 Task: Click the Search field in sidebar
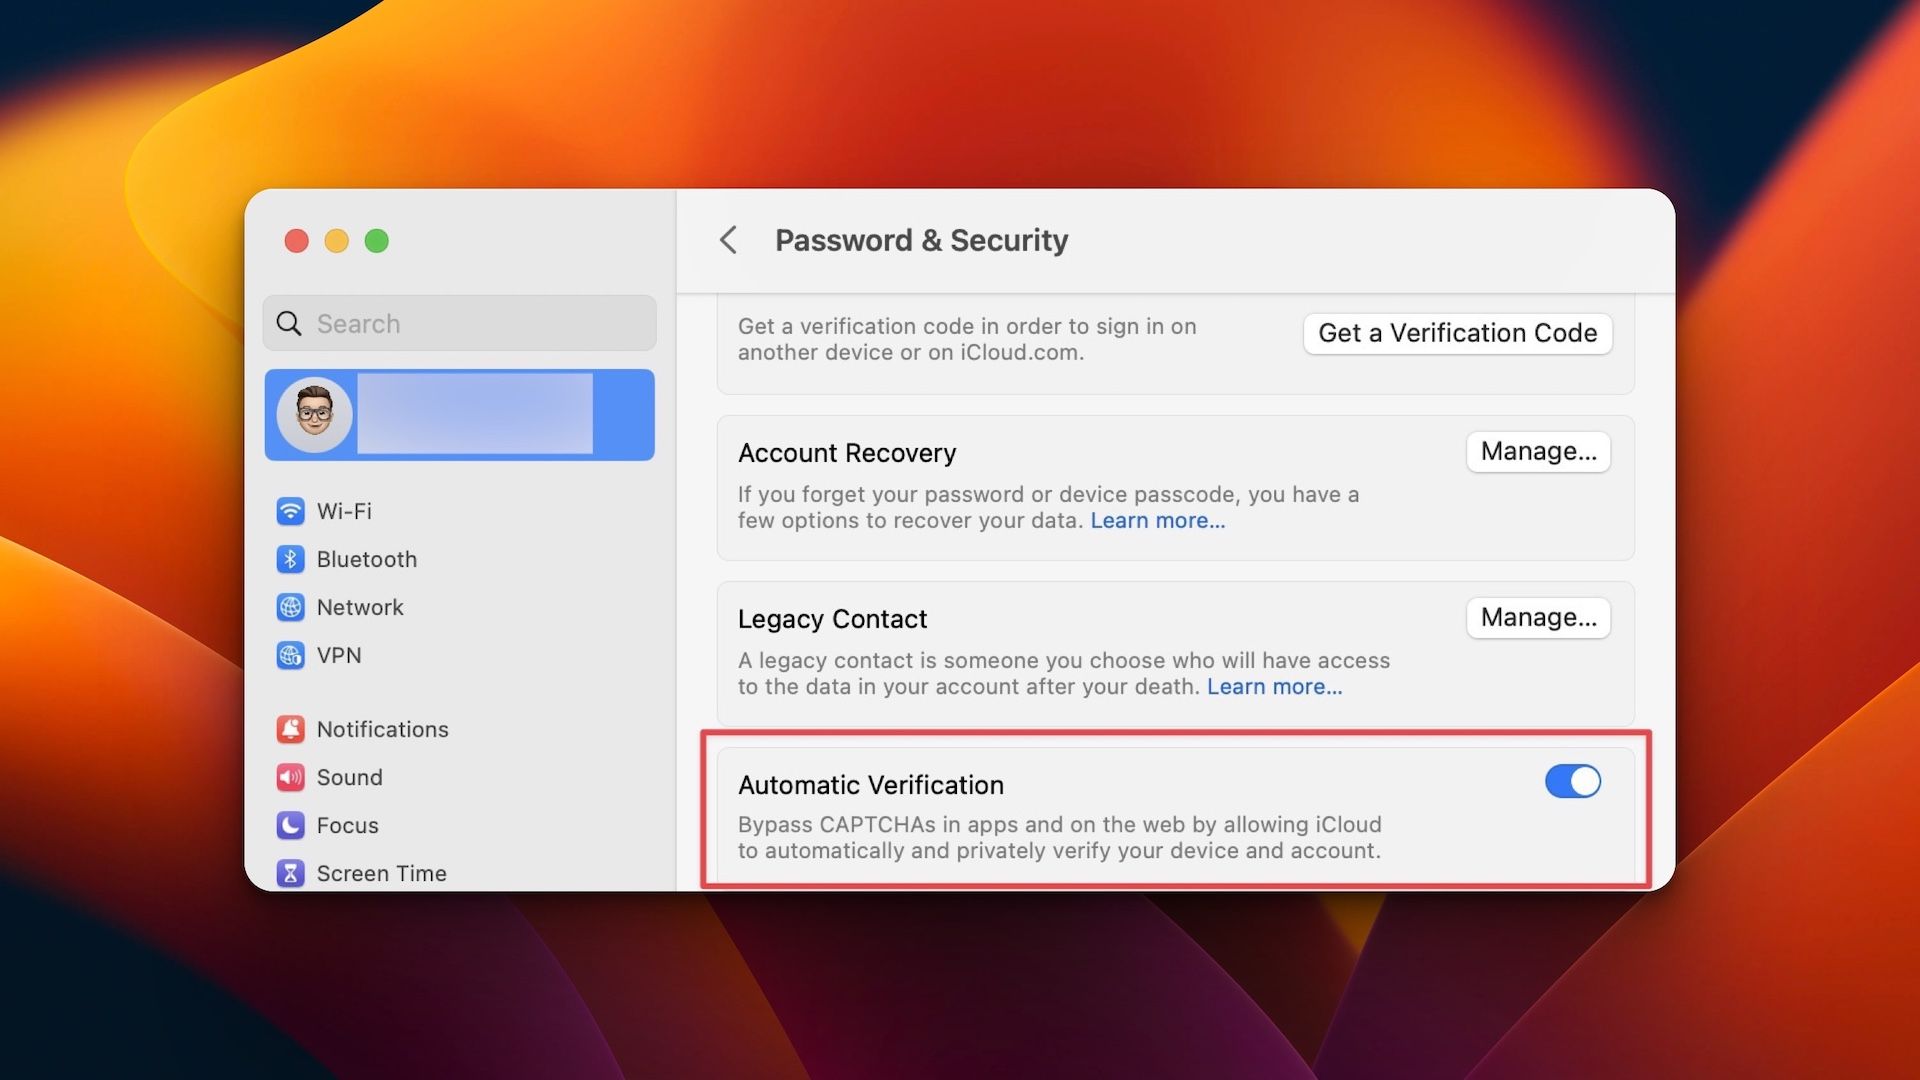(x=460, y=323)
